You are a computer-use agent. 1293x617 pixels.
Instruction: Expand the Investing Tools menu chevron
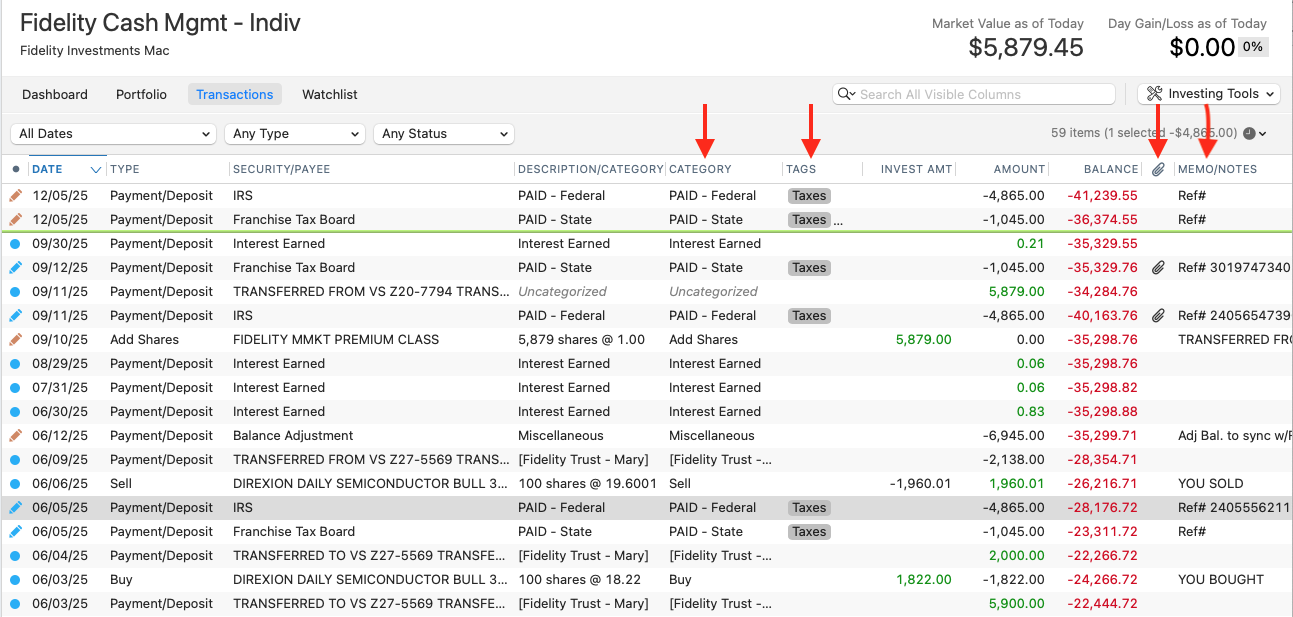tap(1270, 94)
